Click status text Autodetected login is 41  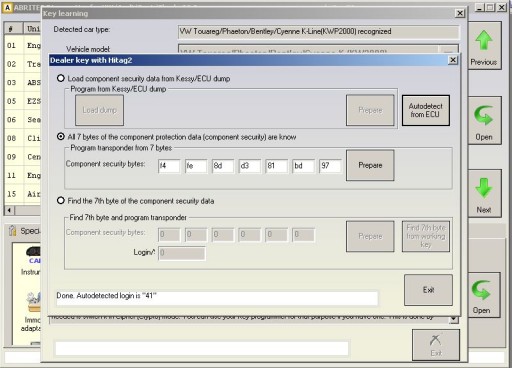(107, 296)
